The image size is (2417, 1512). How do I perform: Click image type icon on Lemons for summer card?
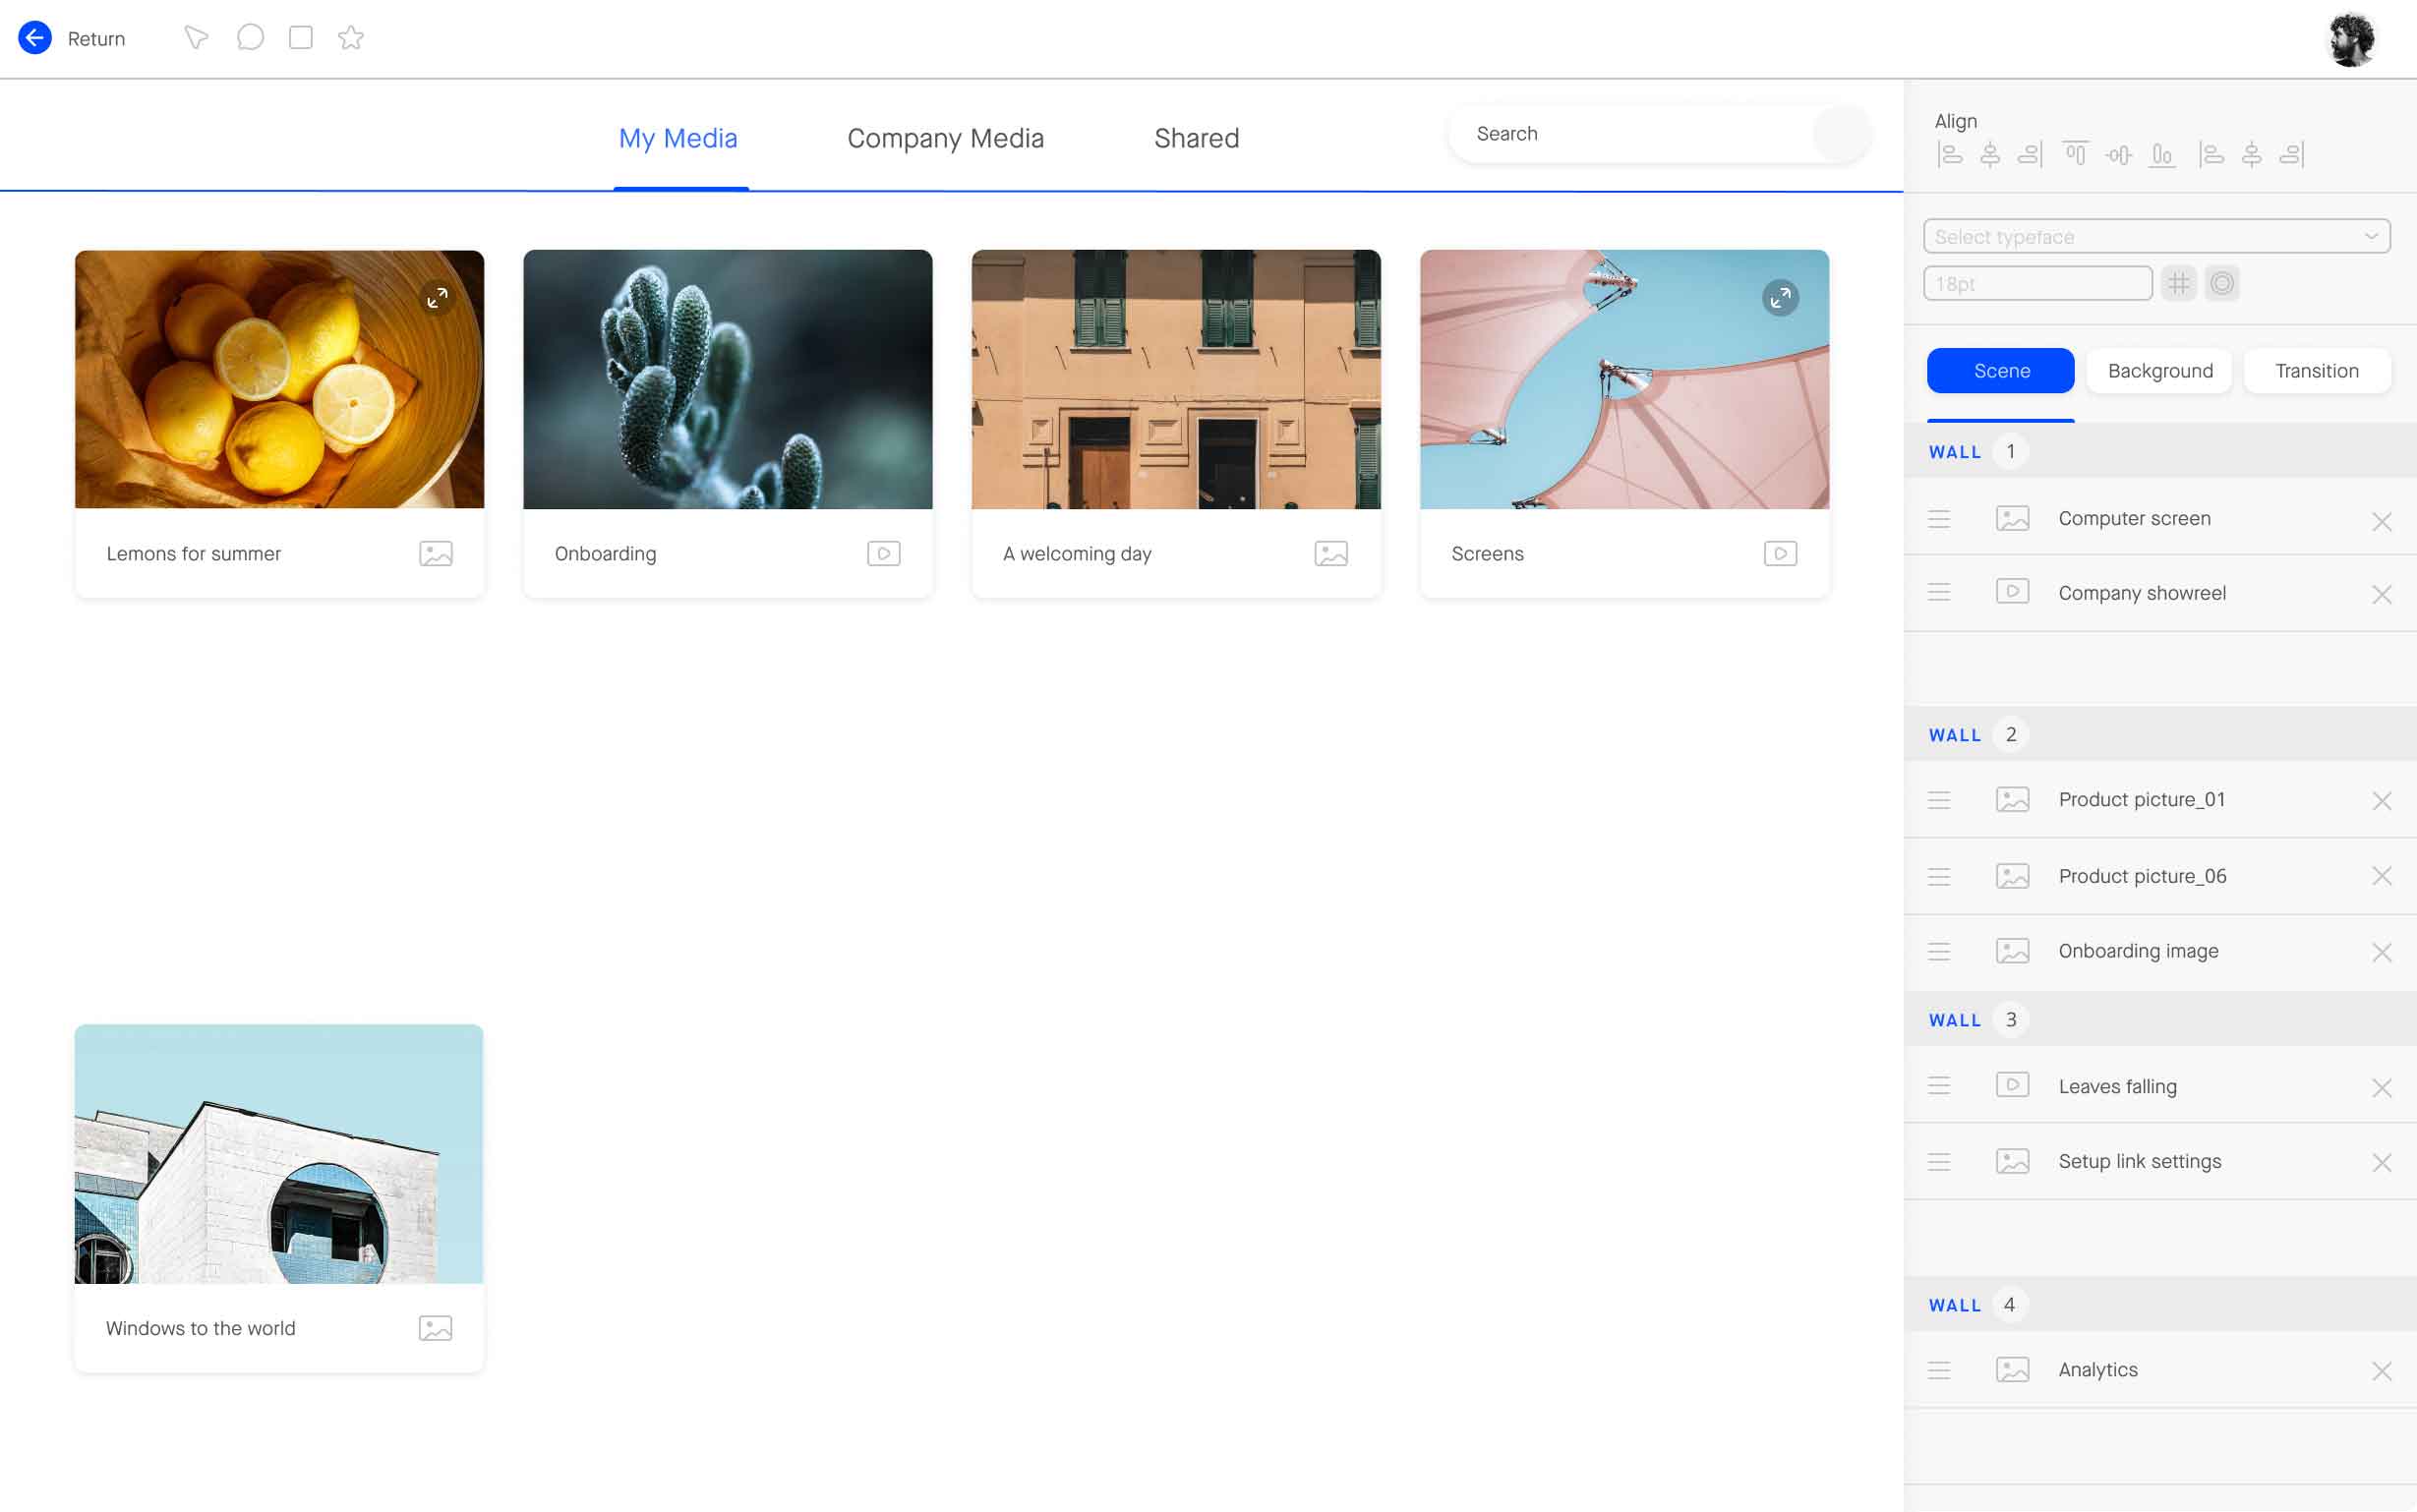[436, 554]
